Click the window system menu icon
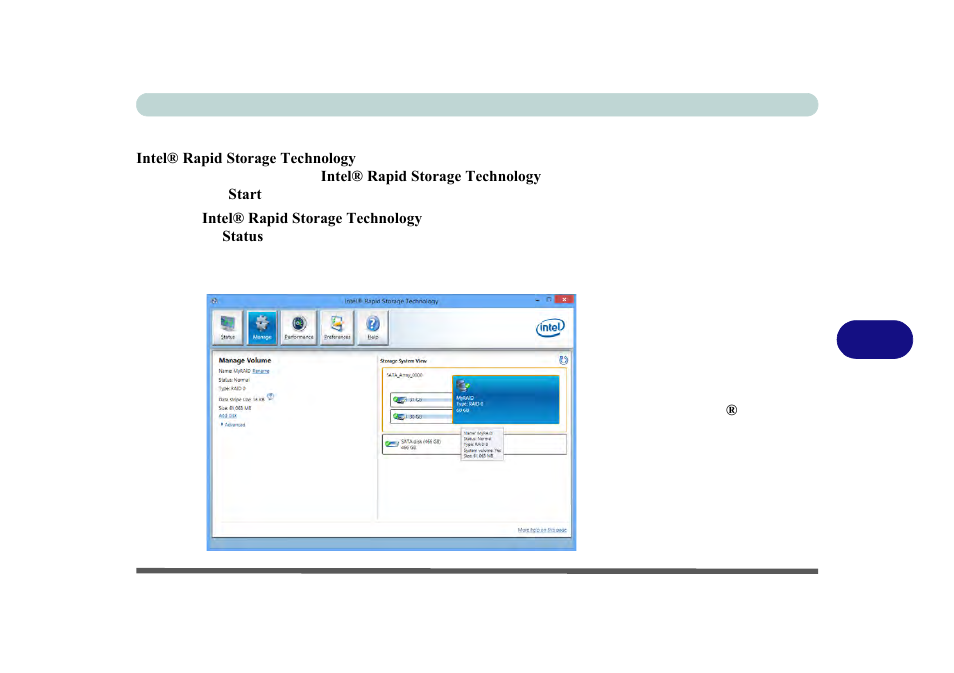 (x=214, y=301)
